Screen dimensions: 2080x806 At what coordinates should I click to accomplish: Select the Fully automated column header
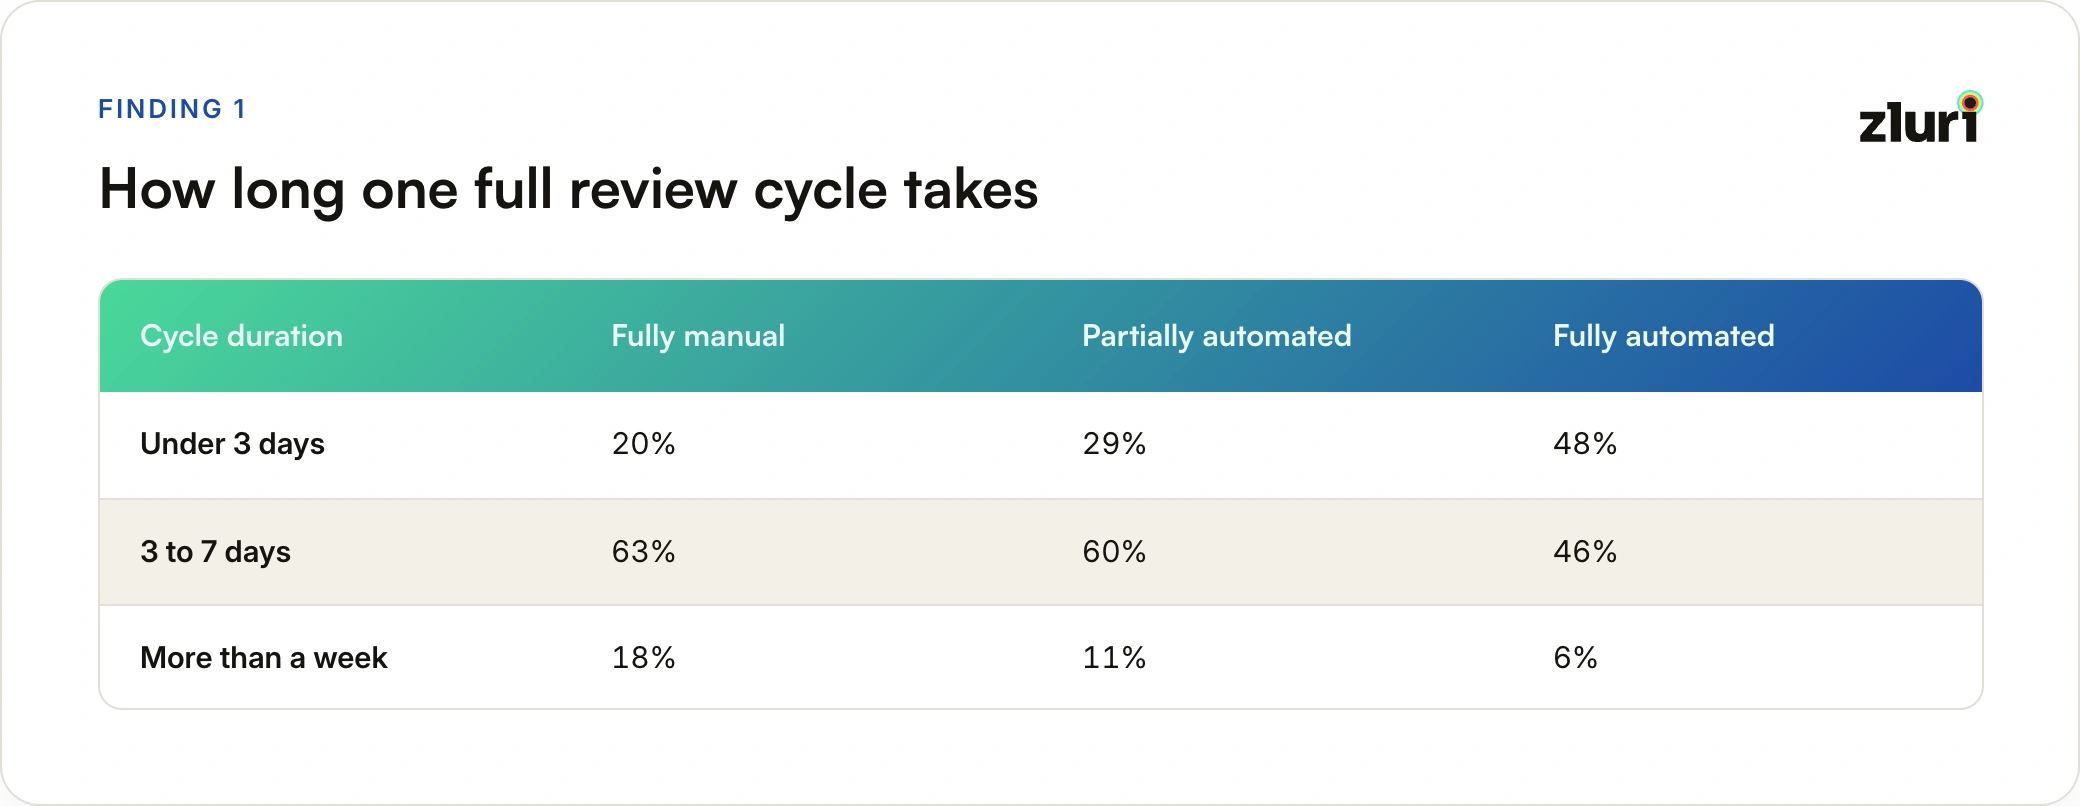coord(1663,336)
